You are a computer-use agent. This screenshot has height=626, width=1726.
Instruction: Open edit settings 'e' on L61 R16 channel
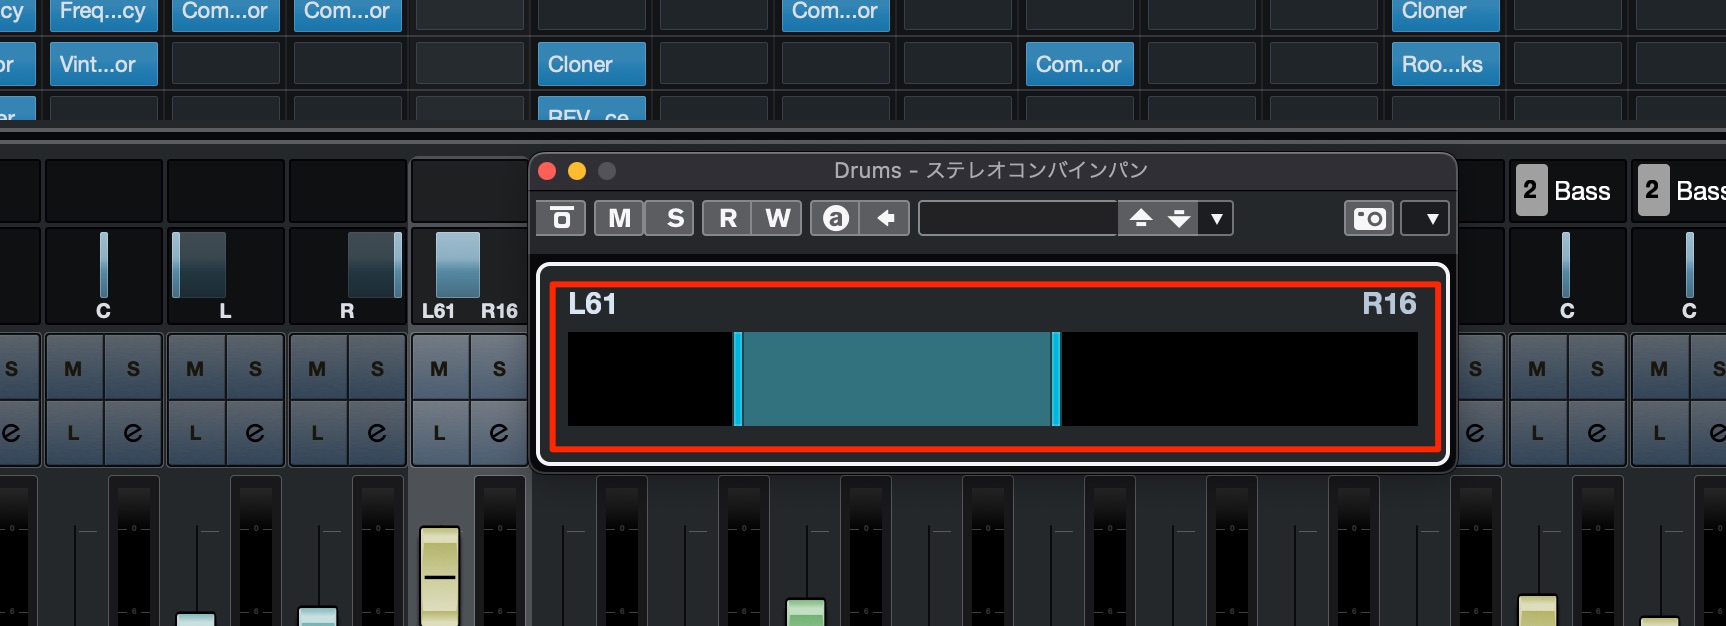tap(499, 433)
